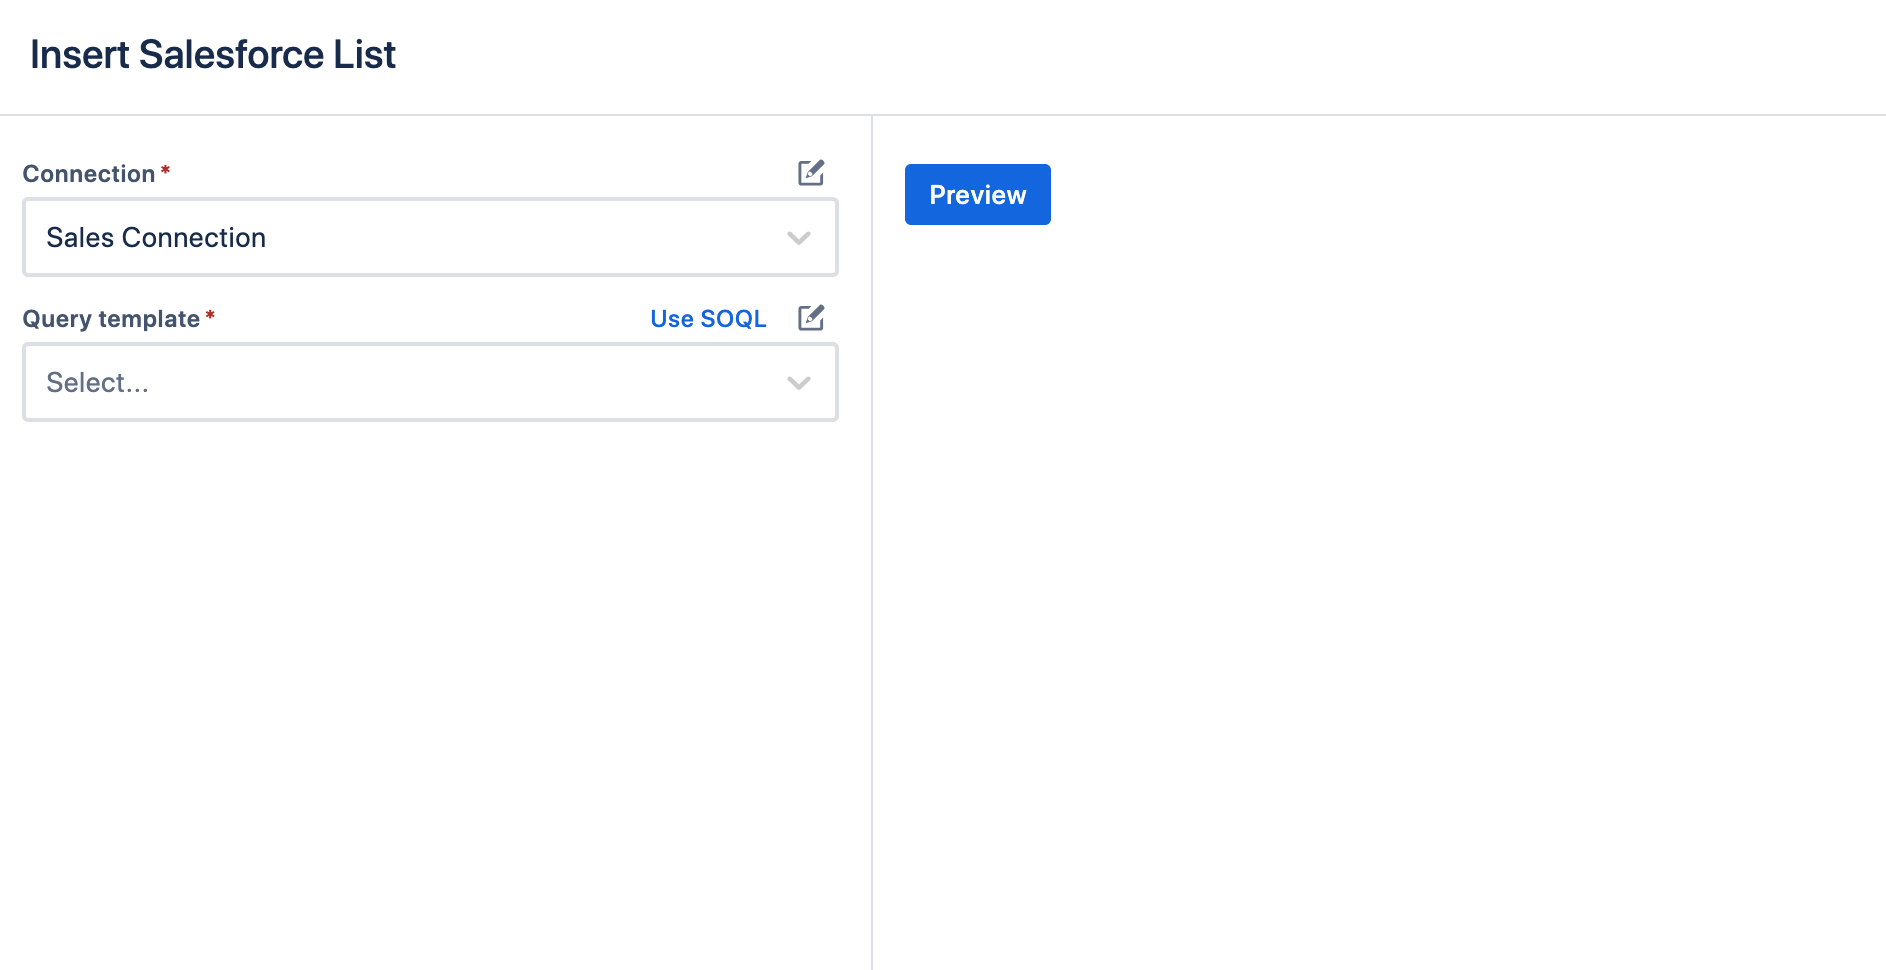1886x970 pixels.
Task: Click the red asterisk next to Query template
Action: (x=210, y=316)
